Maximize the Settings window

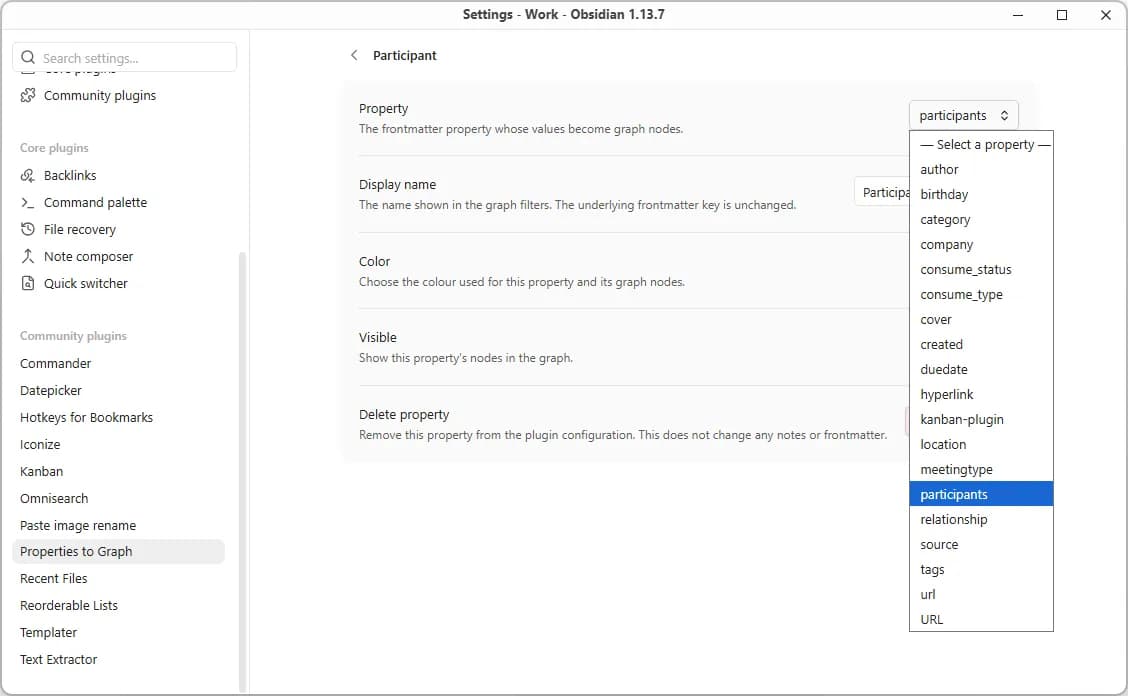(x=1062, y=15)
